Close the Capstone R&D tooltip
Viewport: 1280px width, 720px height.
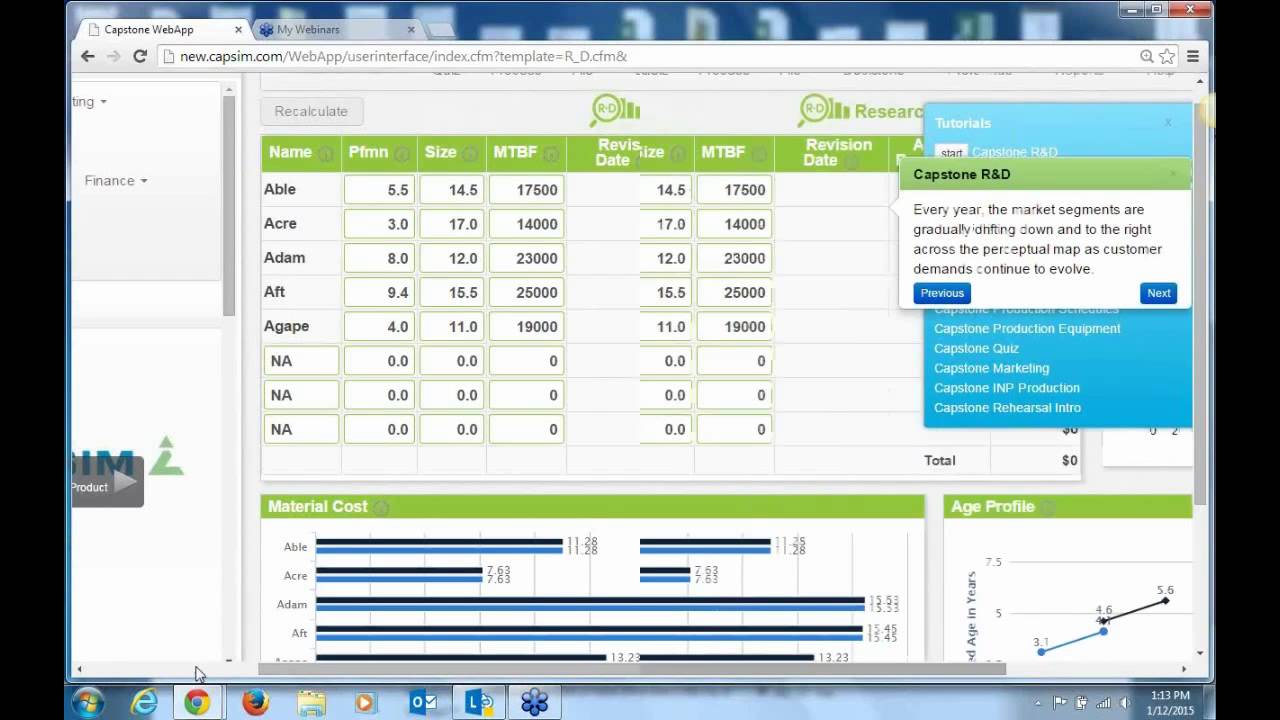[x=1173, y=174]
